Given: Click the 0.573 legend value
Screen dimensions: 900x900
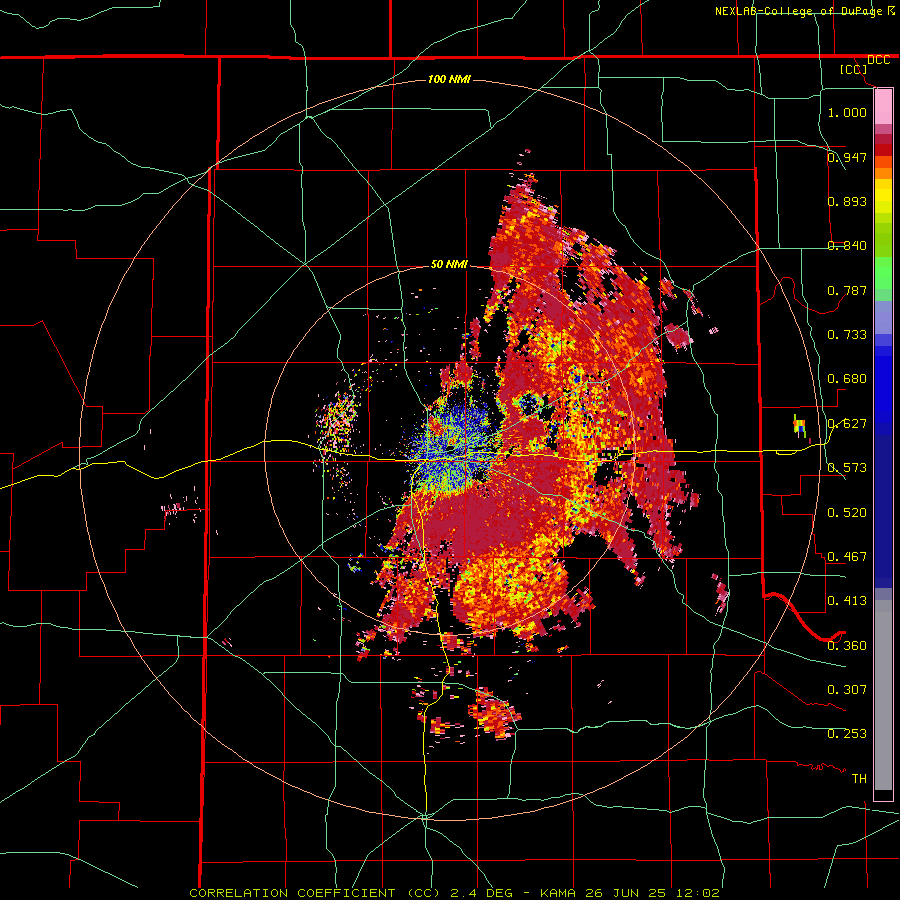Looking at the screenshot, I should click(x=847, y=468).
